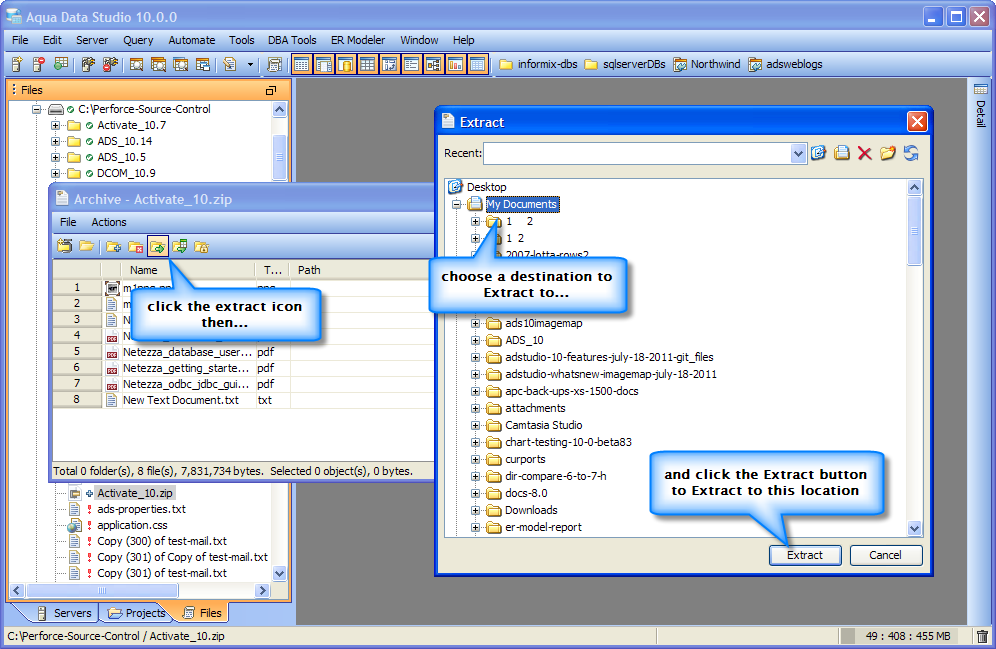Viewport: 996px width, 649px height.
Task: Click the grid with green circle toolbar icon
Action: coord(60,64)
